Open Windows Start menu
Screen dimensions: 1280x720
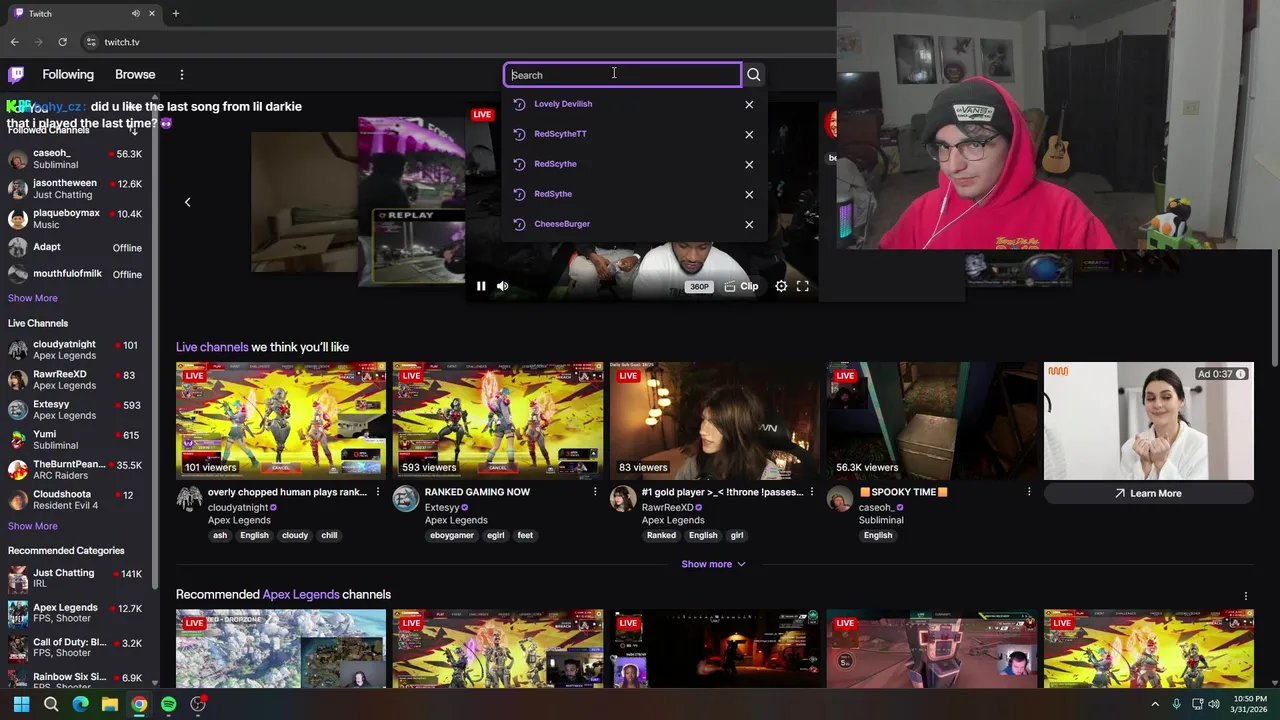(21, 704)
